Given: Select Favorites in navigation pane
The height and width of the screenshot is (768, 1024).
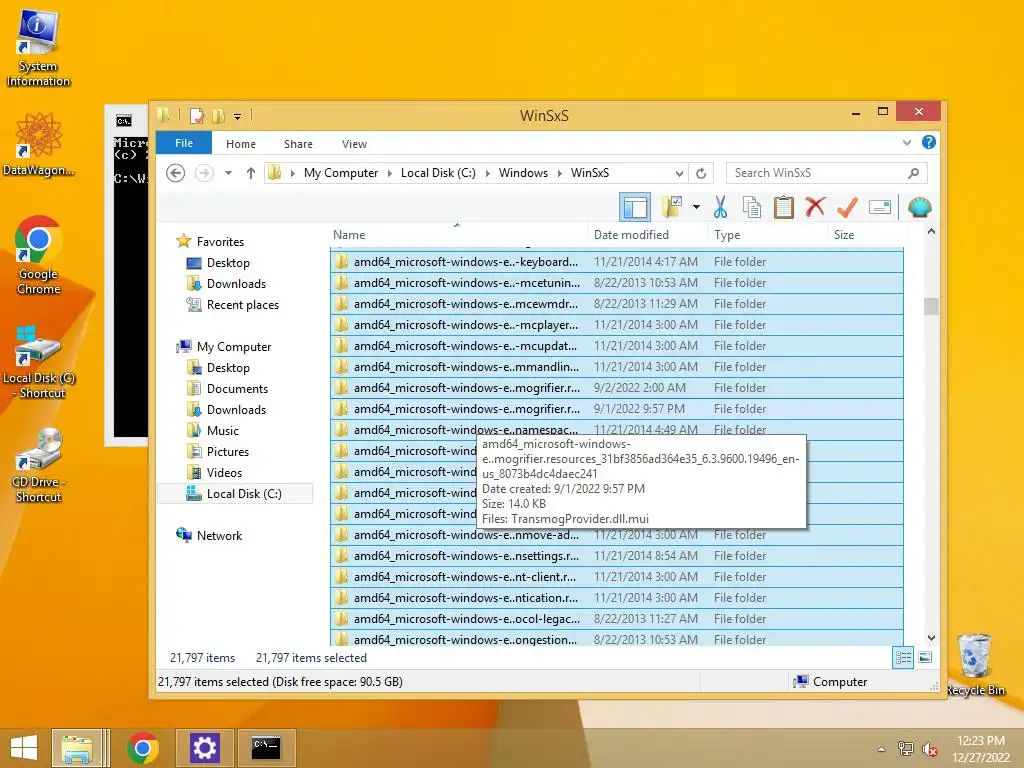Looking at the screenshot, I should [220, 242].
